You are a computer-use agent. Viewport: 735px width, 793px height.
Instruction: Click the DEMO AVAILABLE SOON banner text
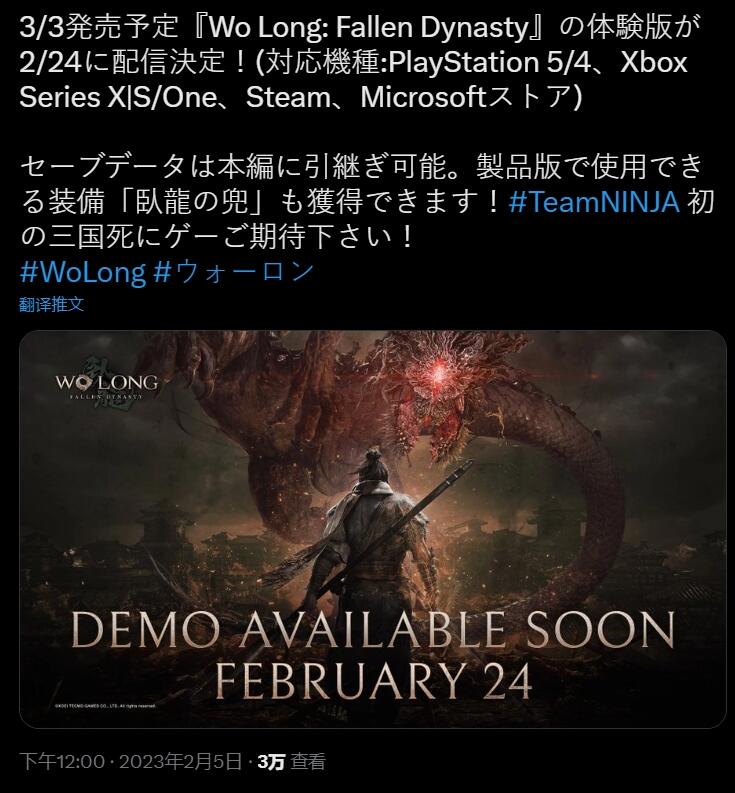(x=373, y=630)
